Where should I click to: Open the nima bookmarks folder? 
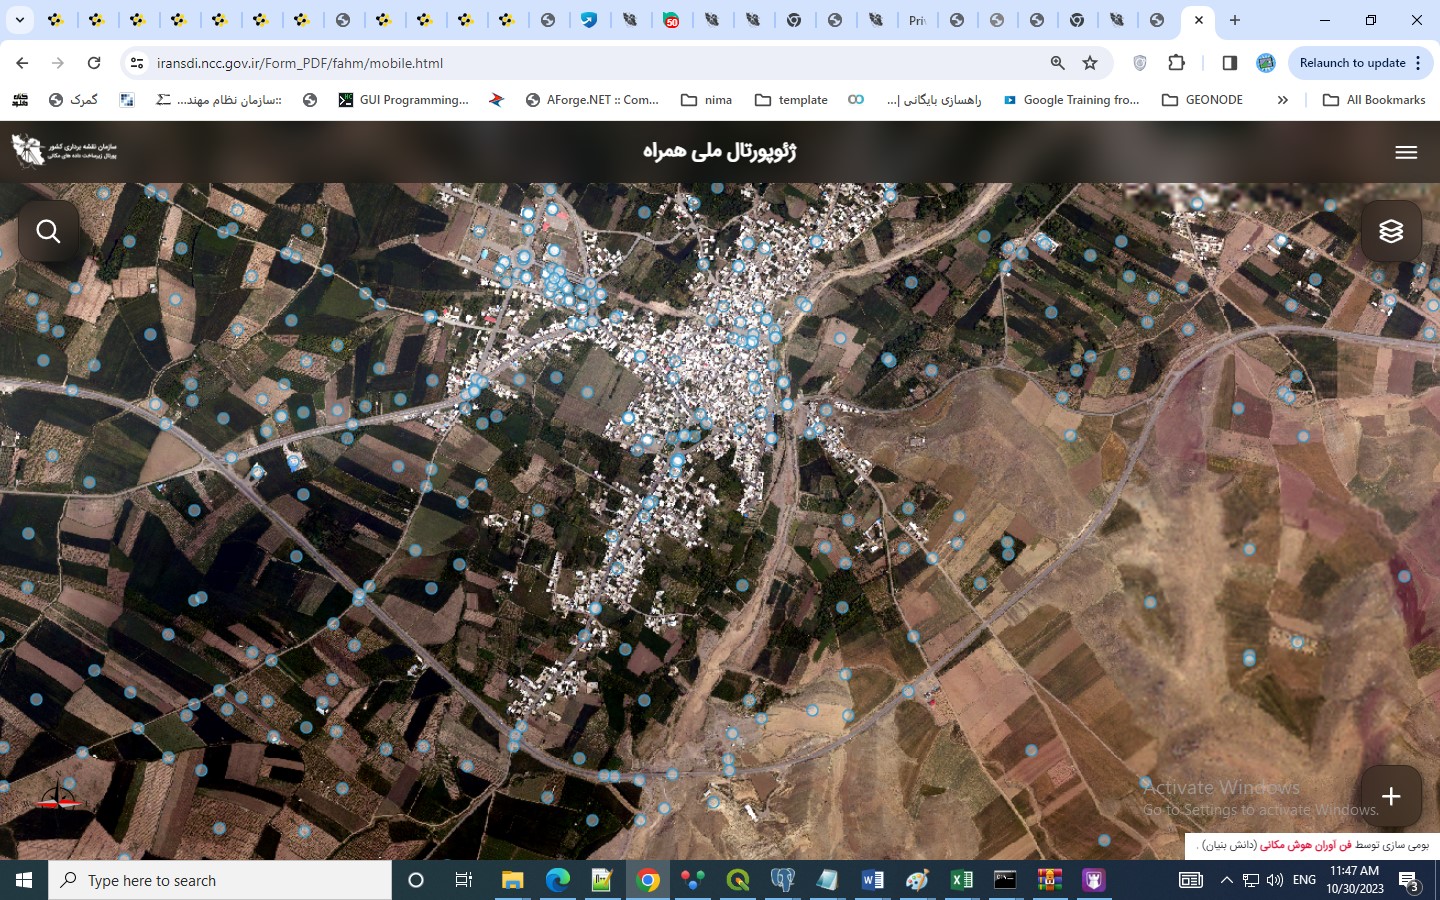coord(707,100)
